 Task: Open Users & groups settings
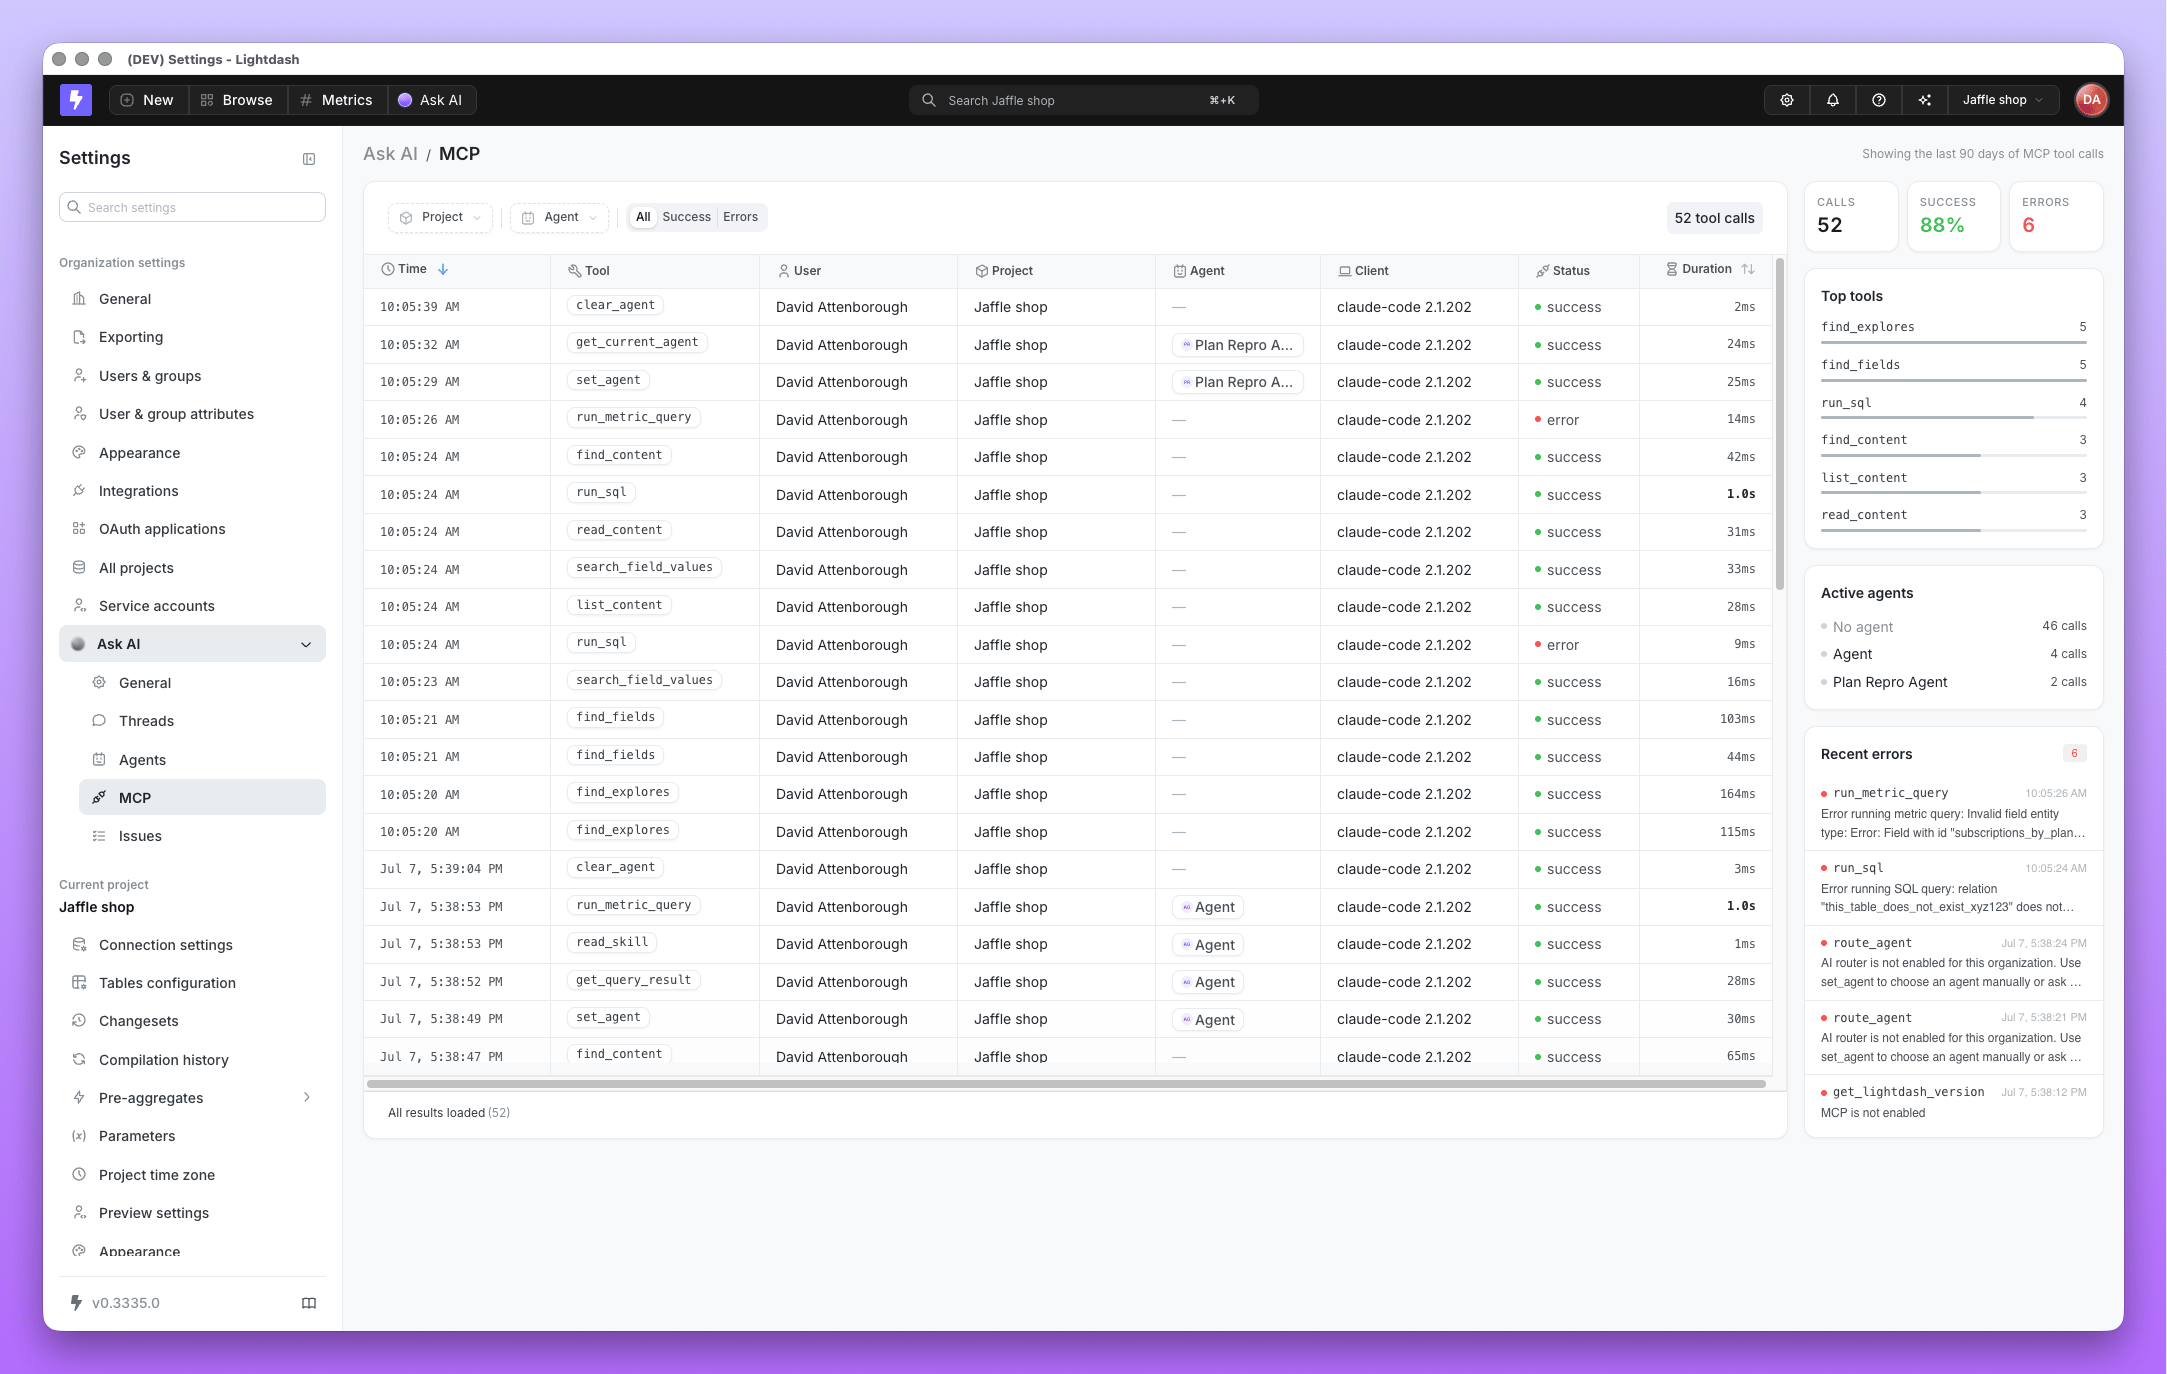click(192, 376)
